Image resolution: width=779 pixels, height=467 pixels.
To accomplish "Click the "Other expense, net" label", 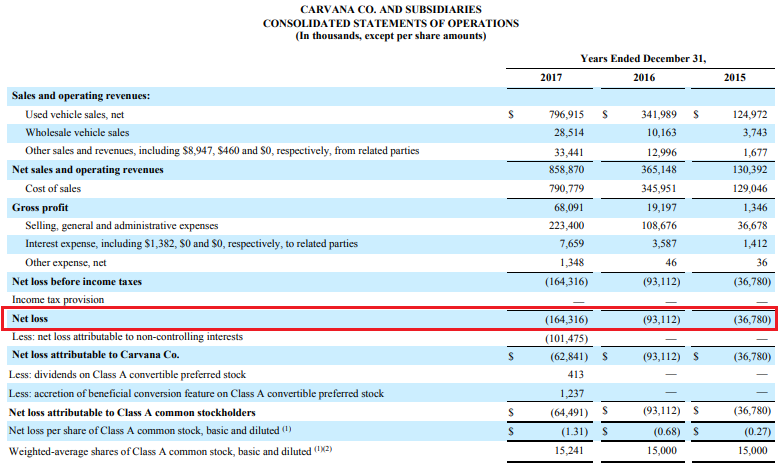I will (66, 263).
